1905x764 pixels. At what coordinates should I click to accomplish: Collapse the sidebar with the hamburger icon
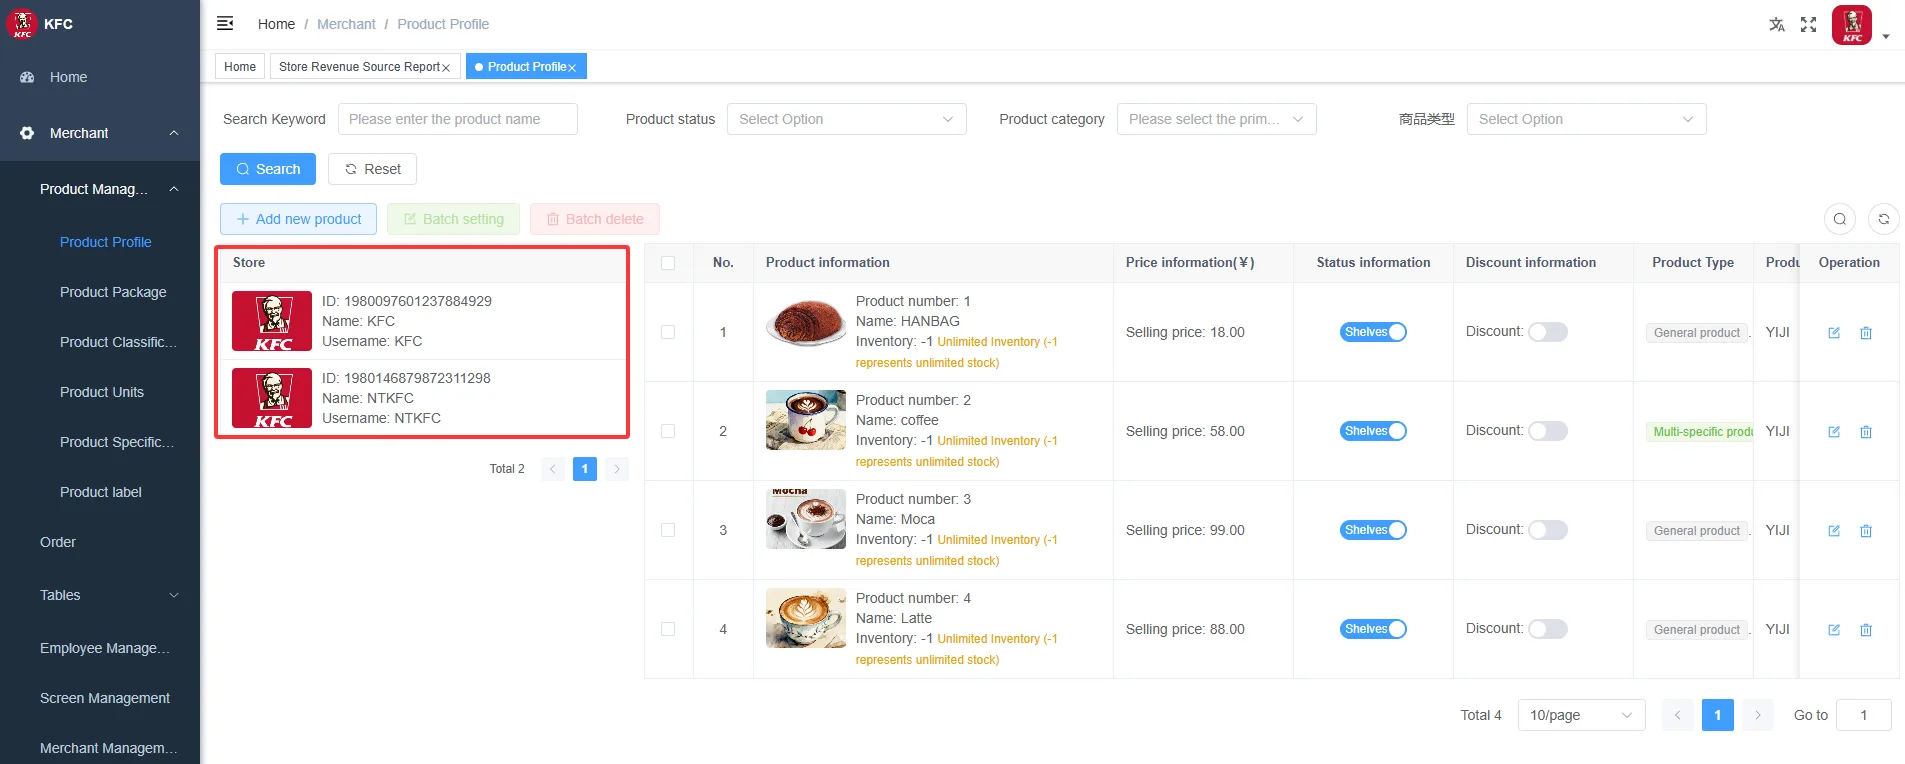[x=225, y=23]
